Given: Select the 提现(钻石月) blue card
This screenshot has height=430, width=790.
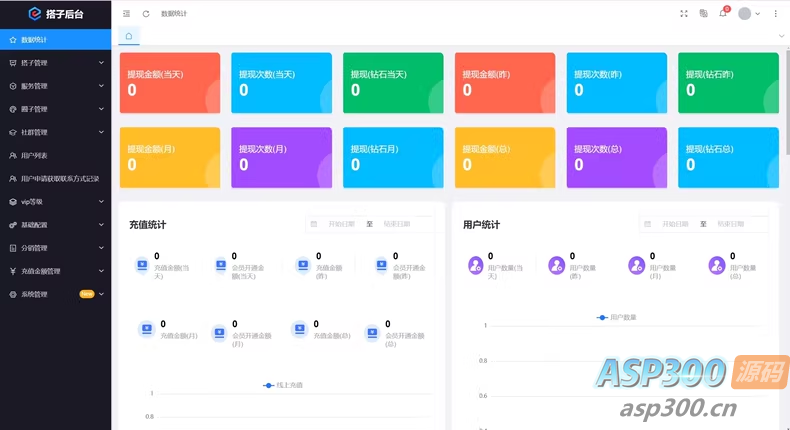Looking at the screenshot, I should point(393,158).
